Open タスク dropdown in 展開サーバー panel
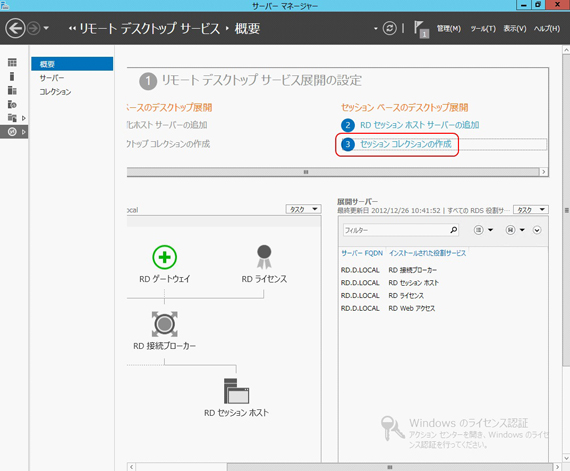The height and width of the screenshot is (471, 570). 531,210
